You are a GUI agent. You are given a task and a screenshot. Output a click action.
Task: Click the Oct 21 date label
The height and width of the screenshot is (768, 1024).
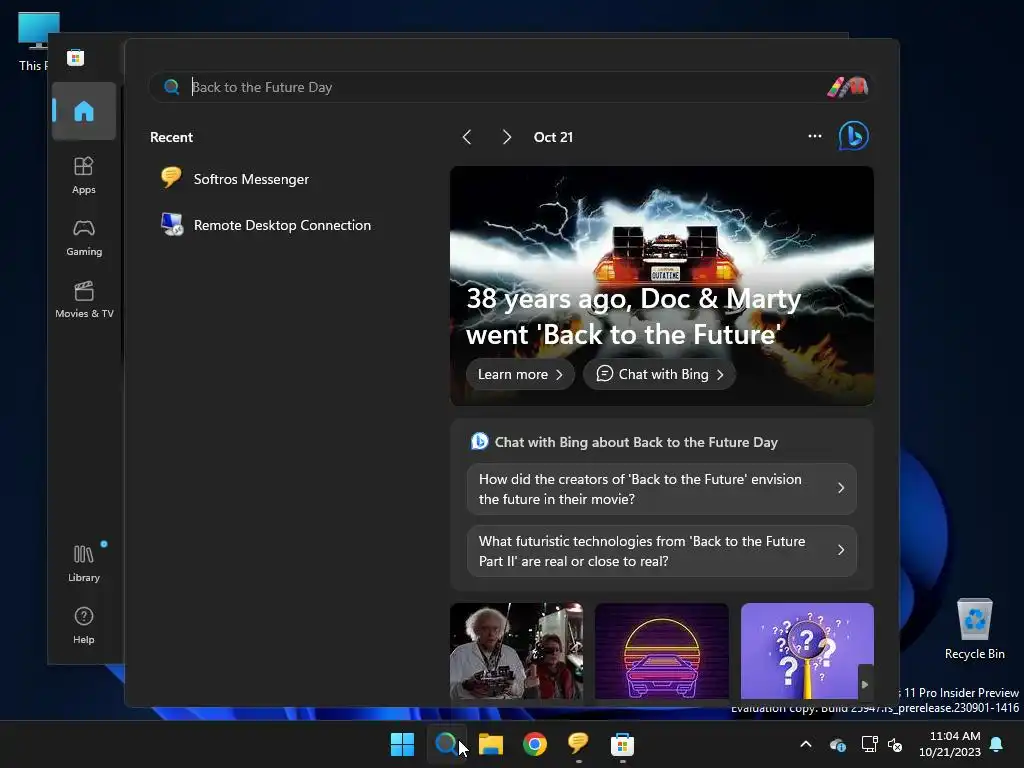[x=553, y=137]
